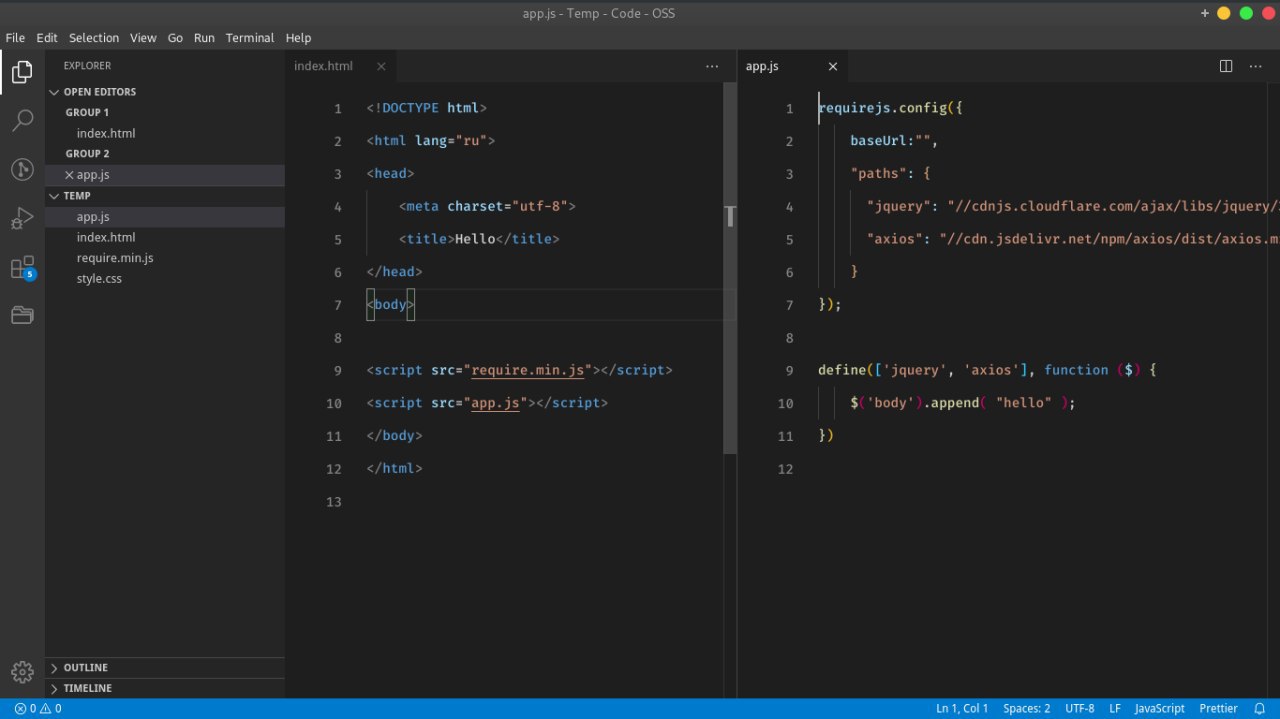The width and height of the screenshot is (1280, 719).
Task: Click Prettier in the status bar
Action: tap(1218, 708)
